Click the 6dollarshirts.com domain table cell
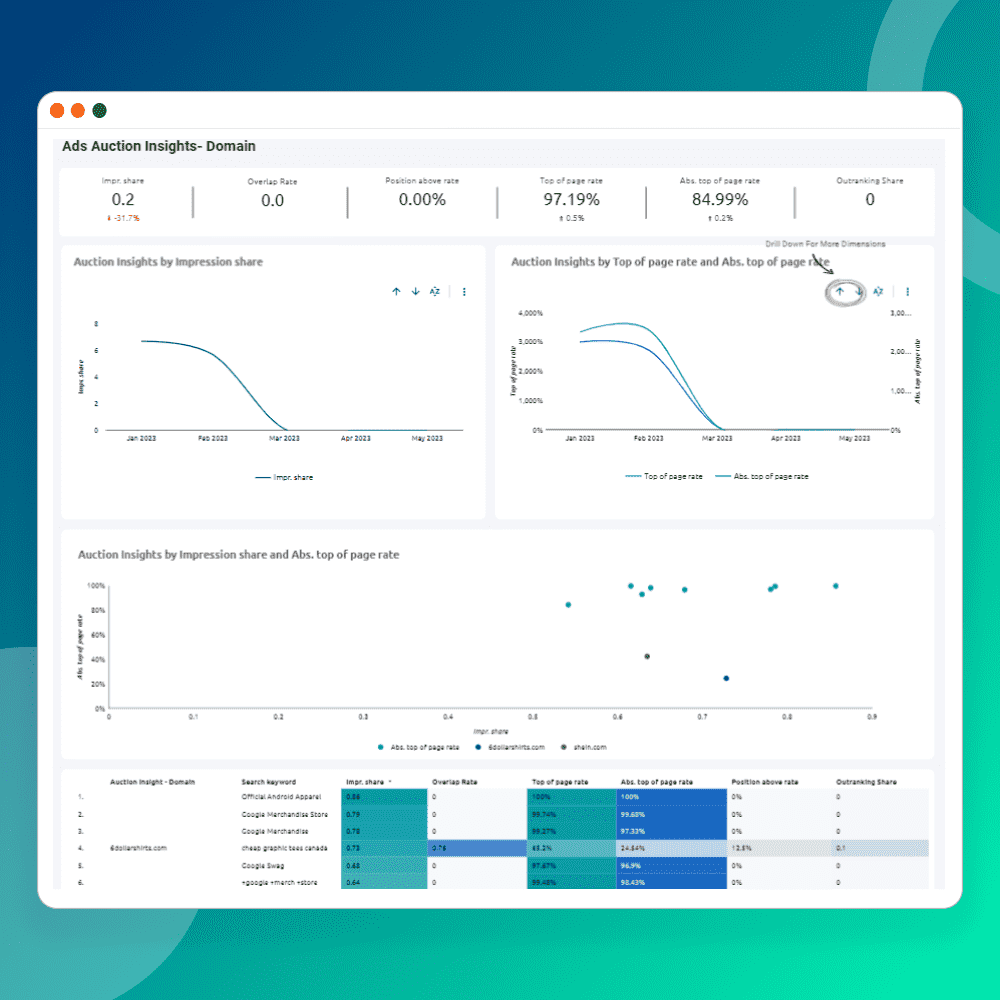The image size is (1000, 1000). 138,848
